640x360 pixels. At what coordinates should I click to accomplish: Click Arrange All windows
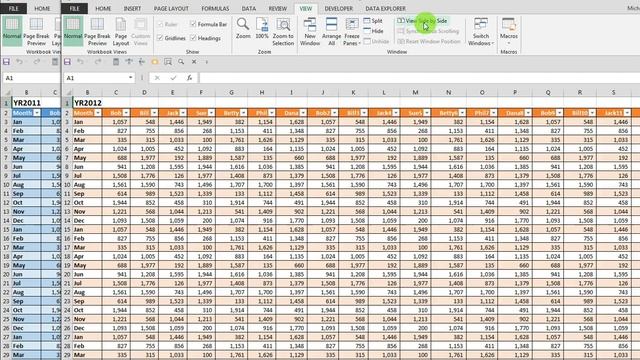pyautogui.click(x=331, y=32)
